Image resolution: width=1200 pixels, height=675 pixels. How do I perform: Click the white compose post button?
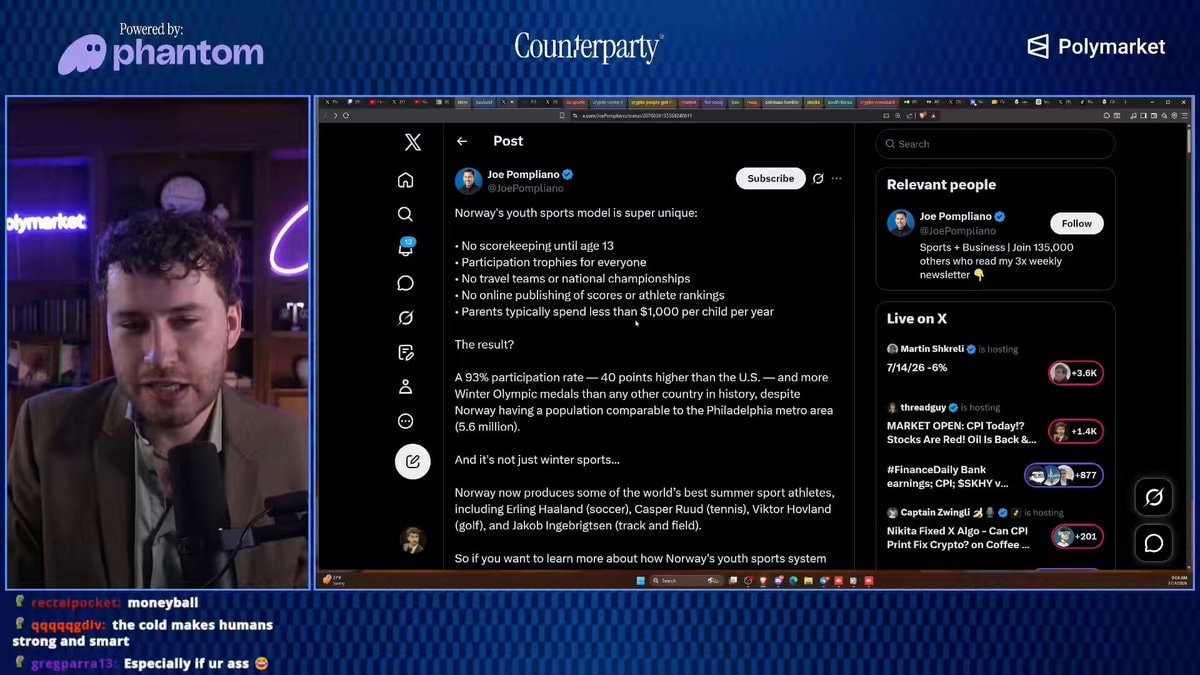point(412,461)
